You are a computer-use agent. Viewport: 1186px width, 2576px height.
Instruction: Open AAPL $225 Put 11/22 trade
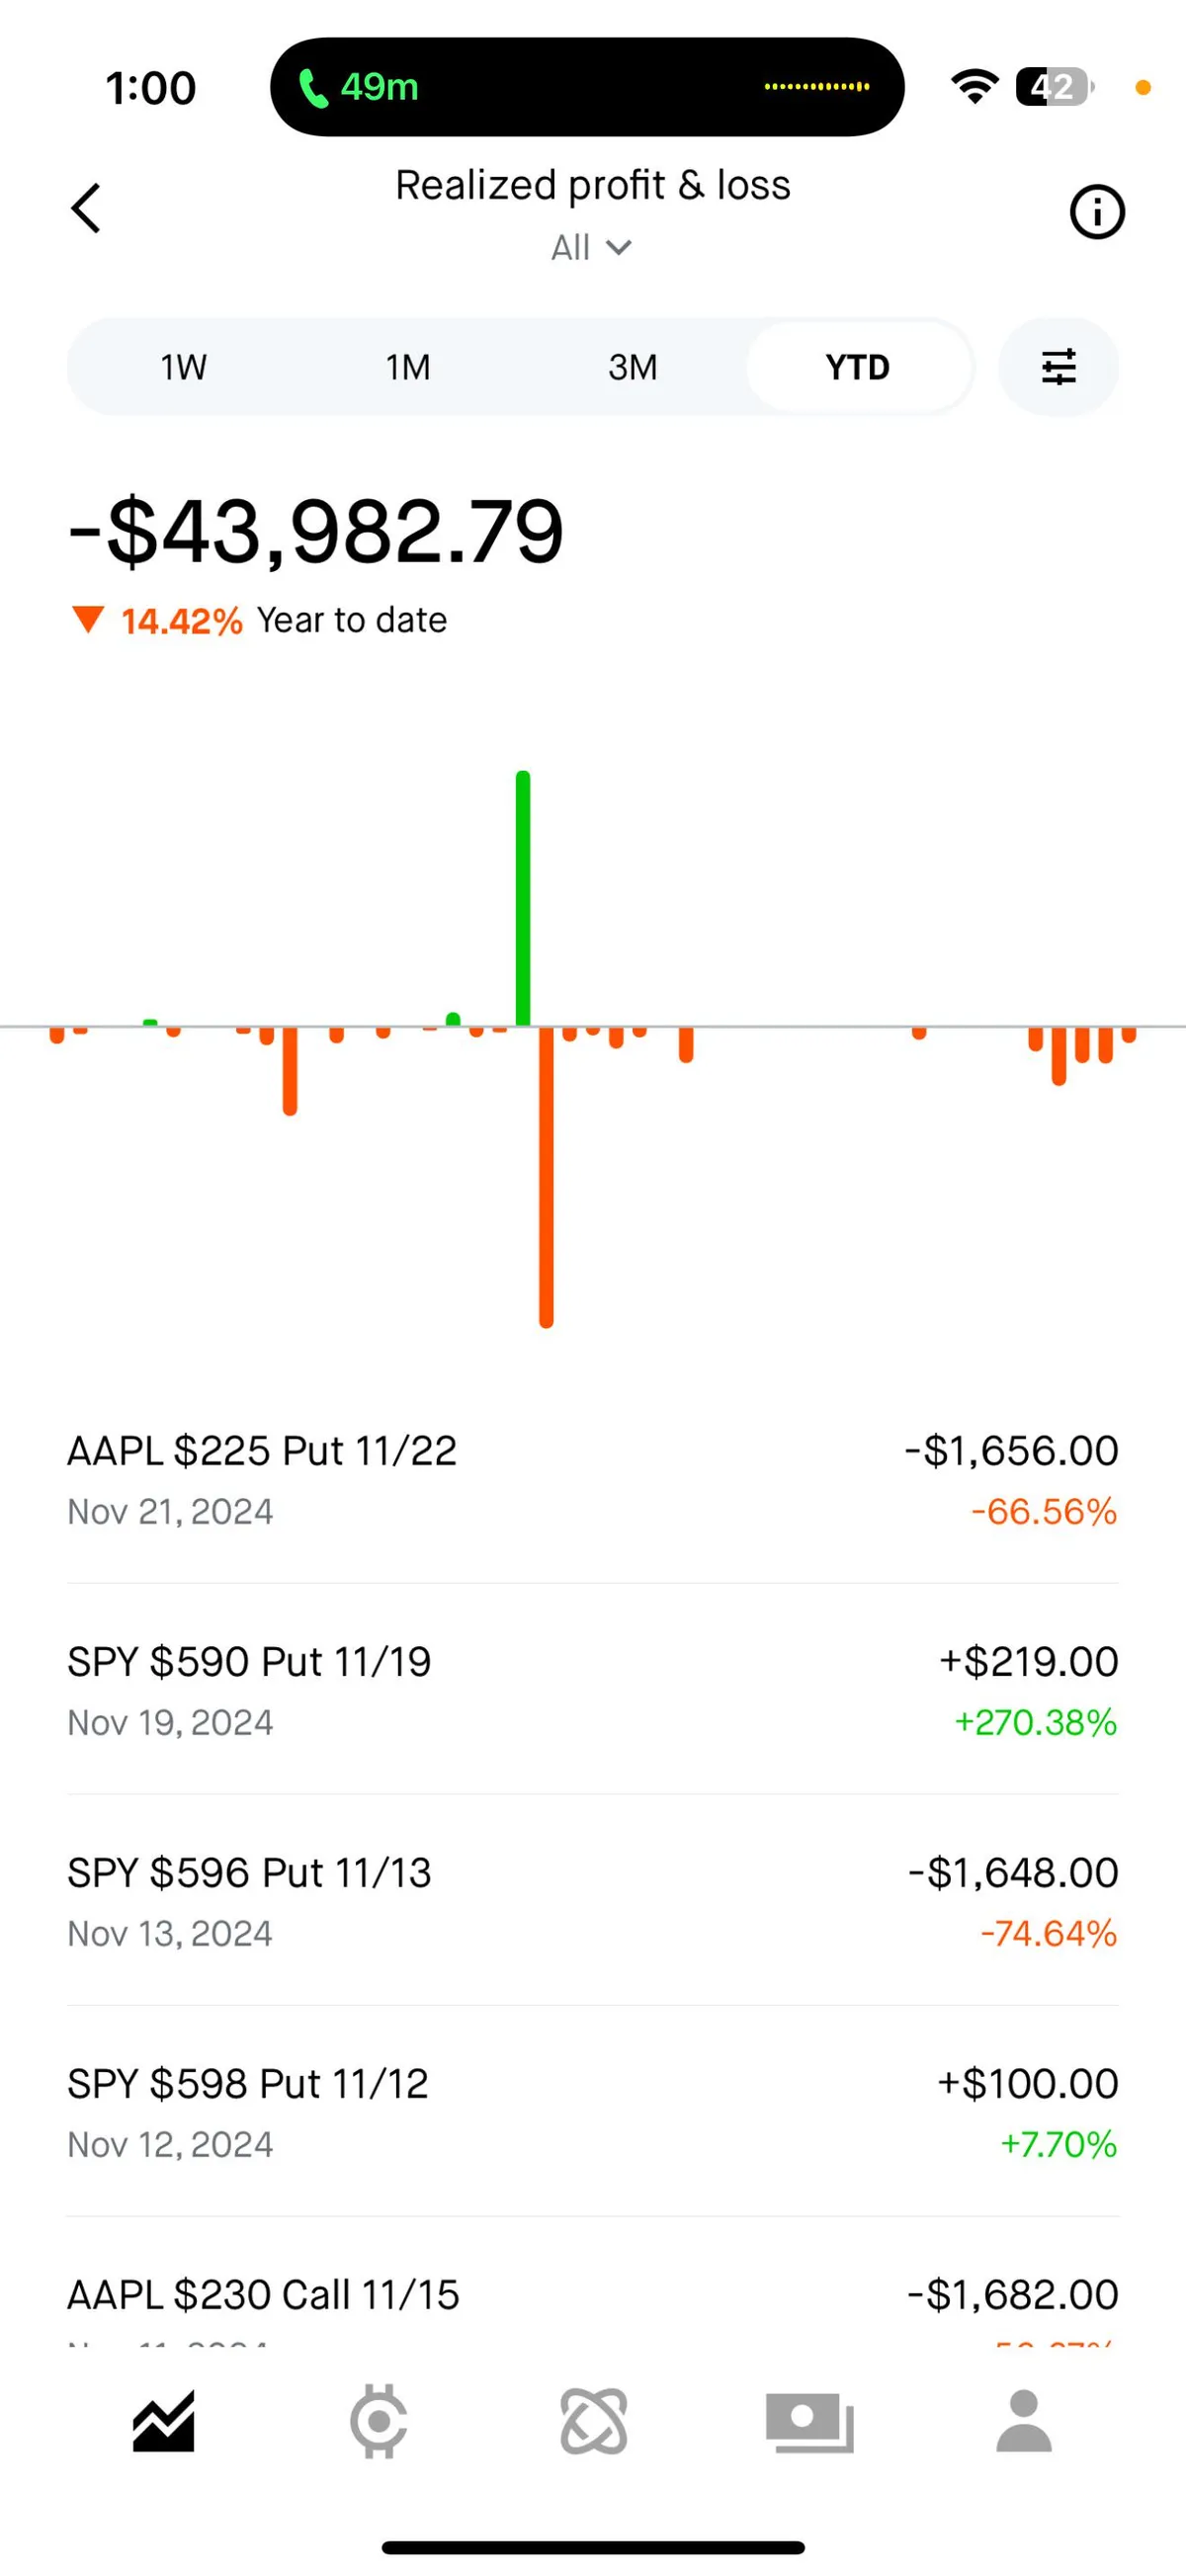point(592,1479)
